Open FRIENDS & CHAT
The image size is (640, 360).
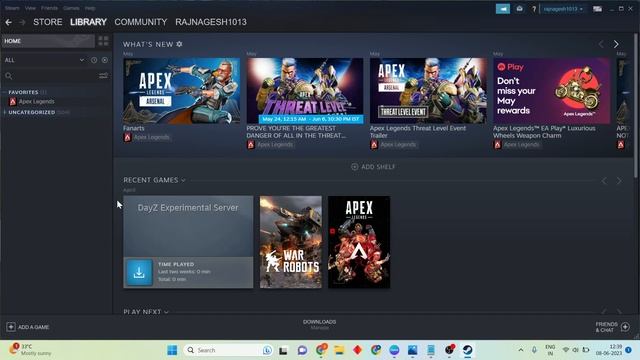point(612,327)
